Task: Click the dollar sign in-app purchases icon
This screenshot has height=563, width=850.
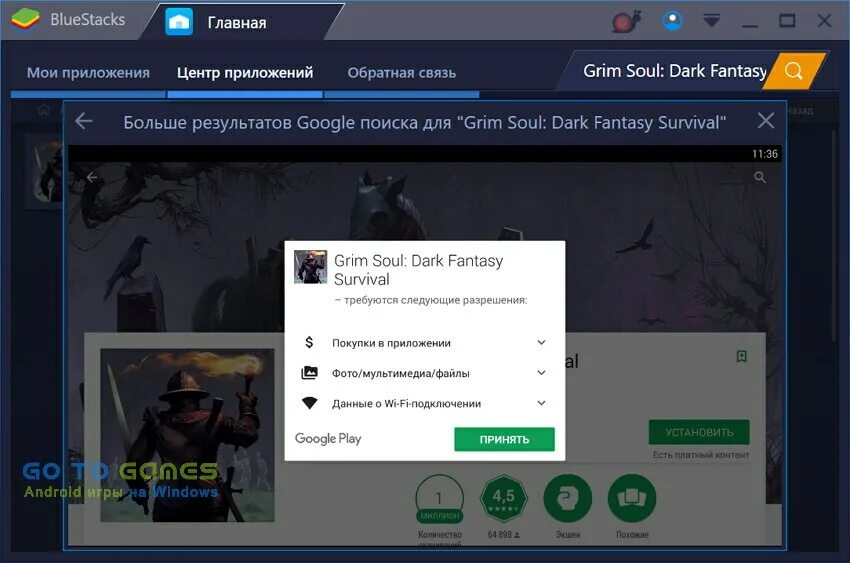Action: 309,342
